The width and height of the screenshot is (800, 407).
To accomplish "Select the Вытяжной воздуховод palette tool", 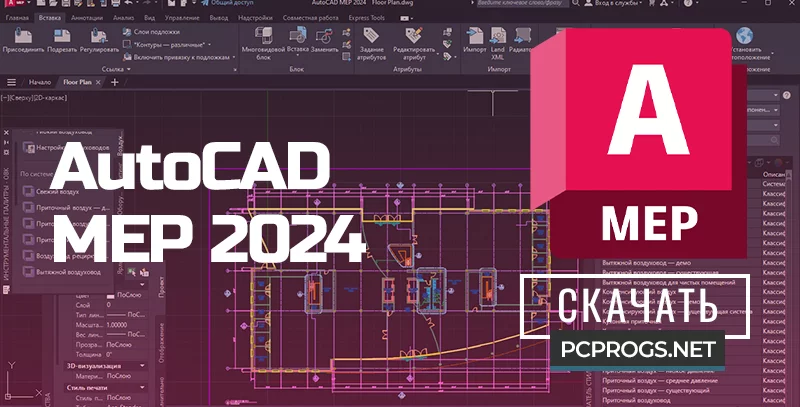I will pyautogui.click(x=61, y=272).
